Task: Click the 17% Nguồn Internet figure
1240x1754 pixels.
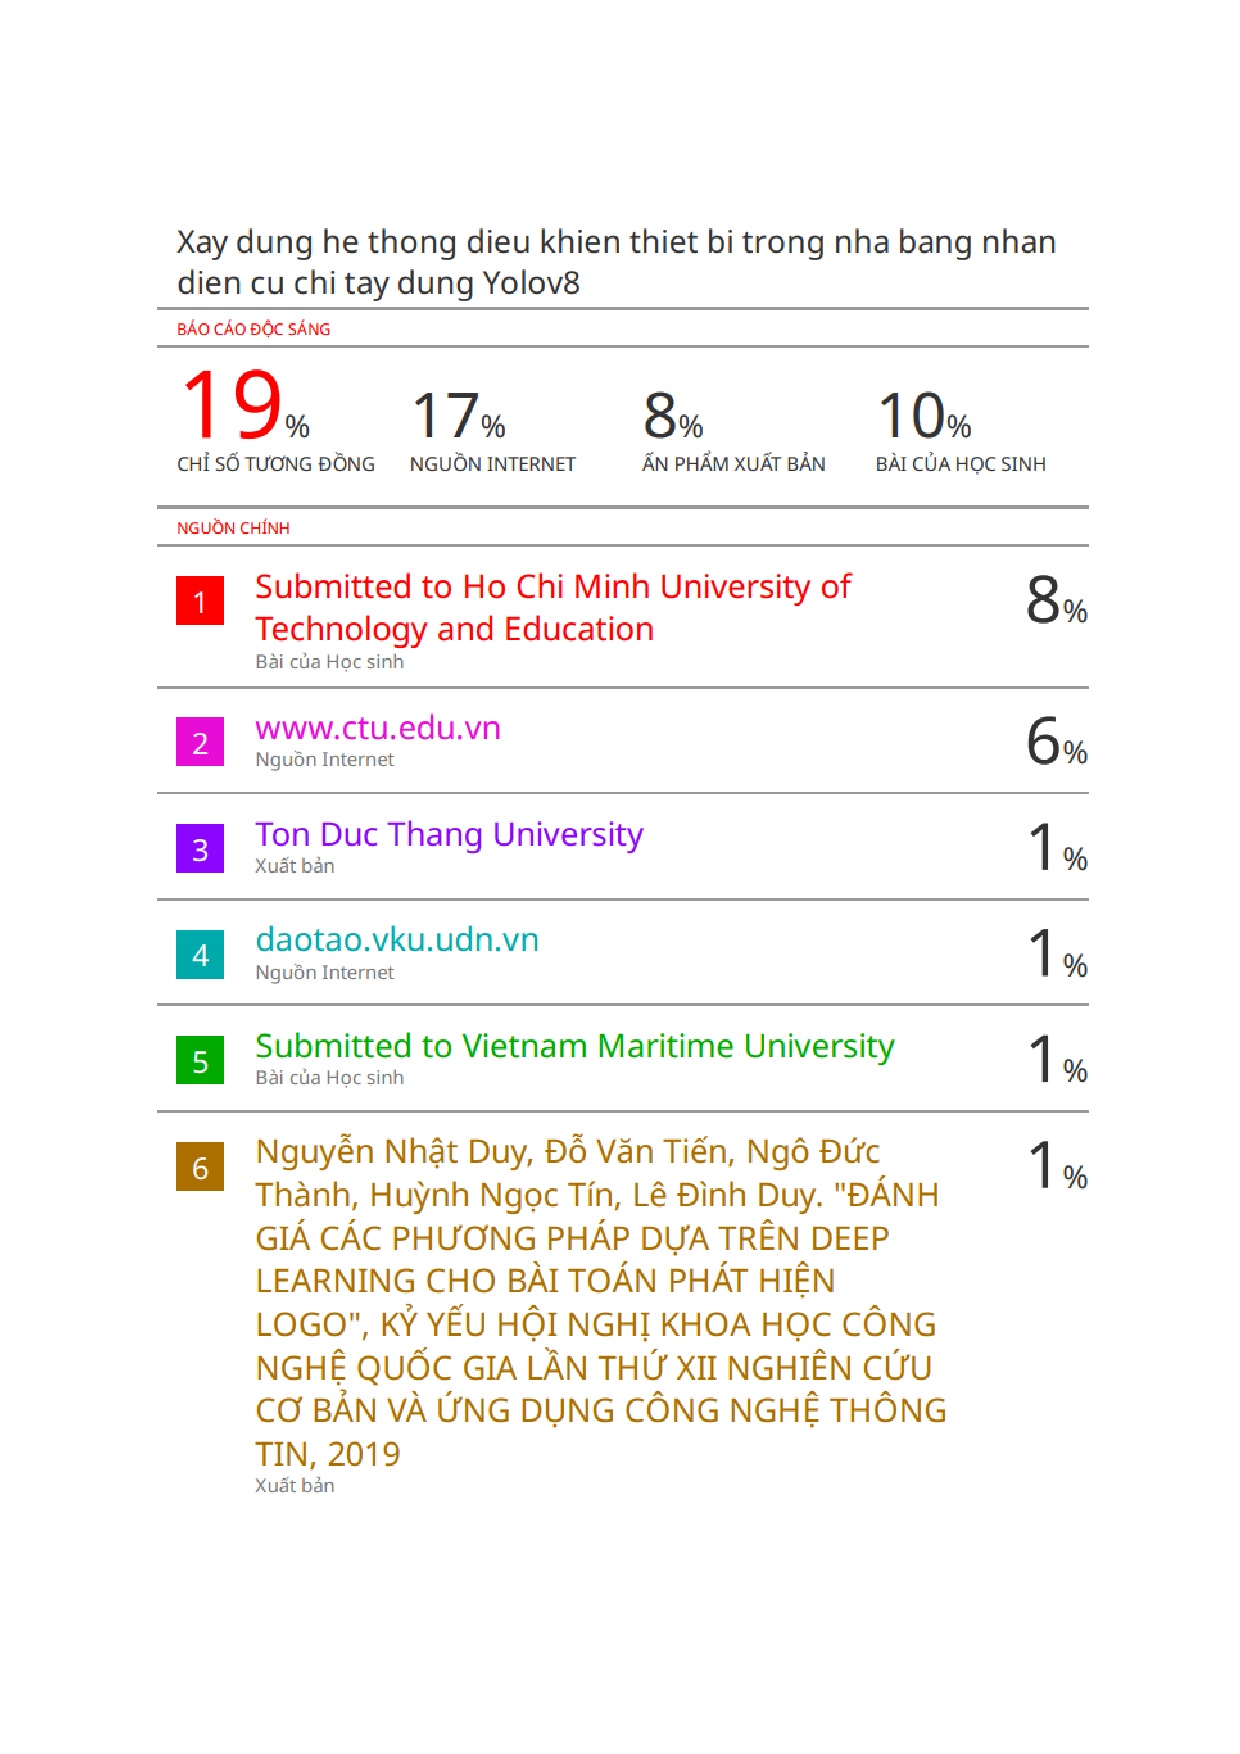Action: click(458, 416)
